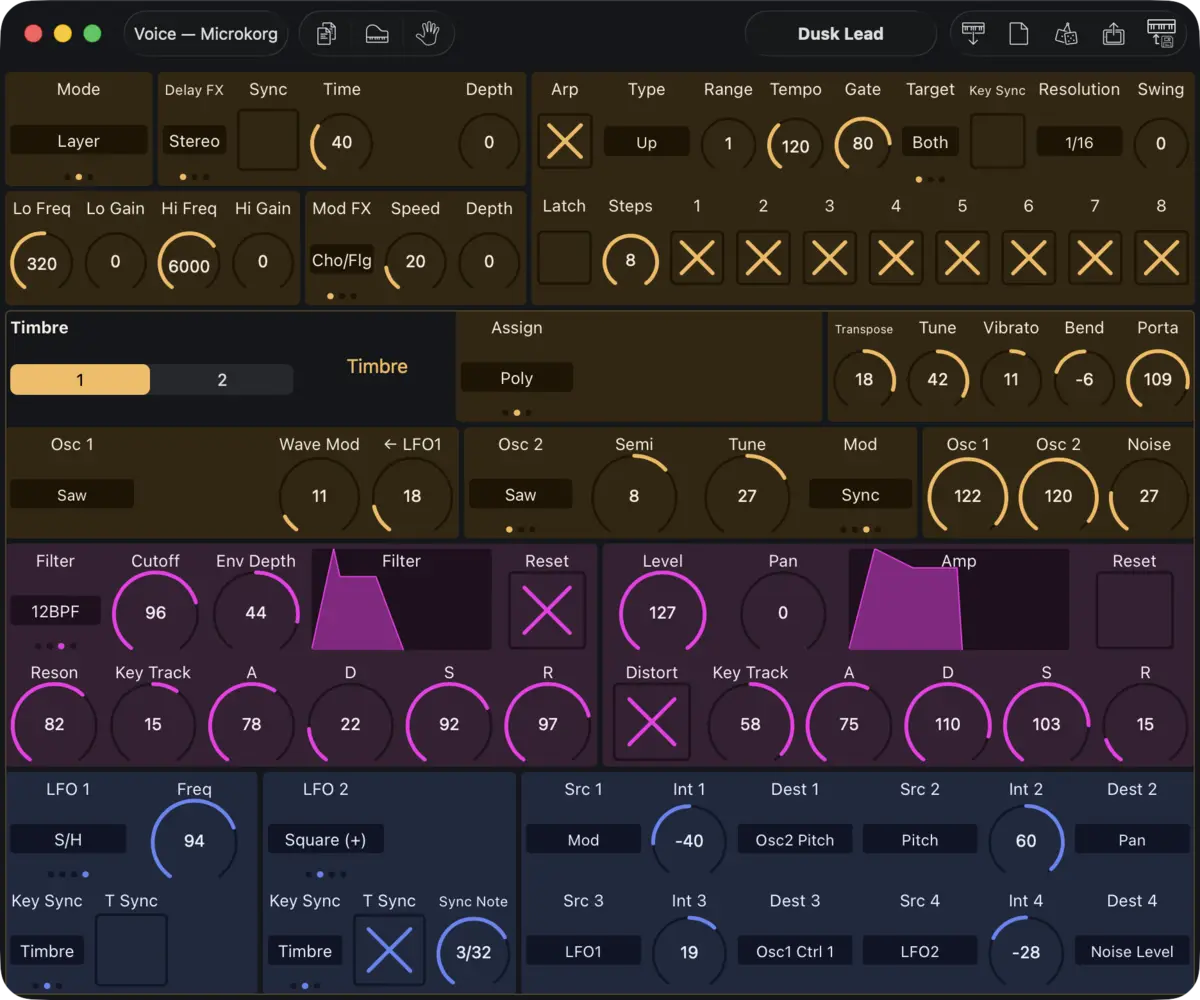Toggle arp step 8 checkbox

(x=1161, y=258)
